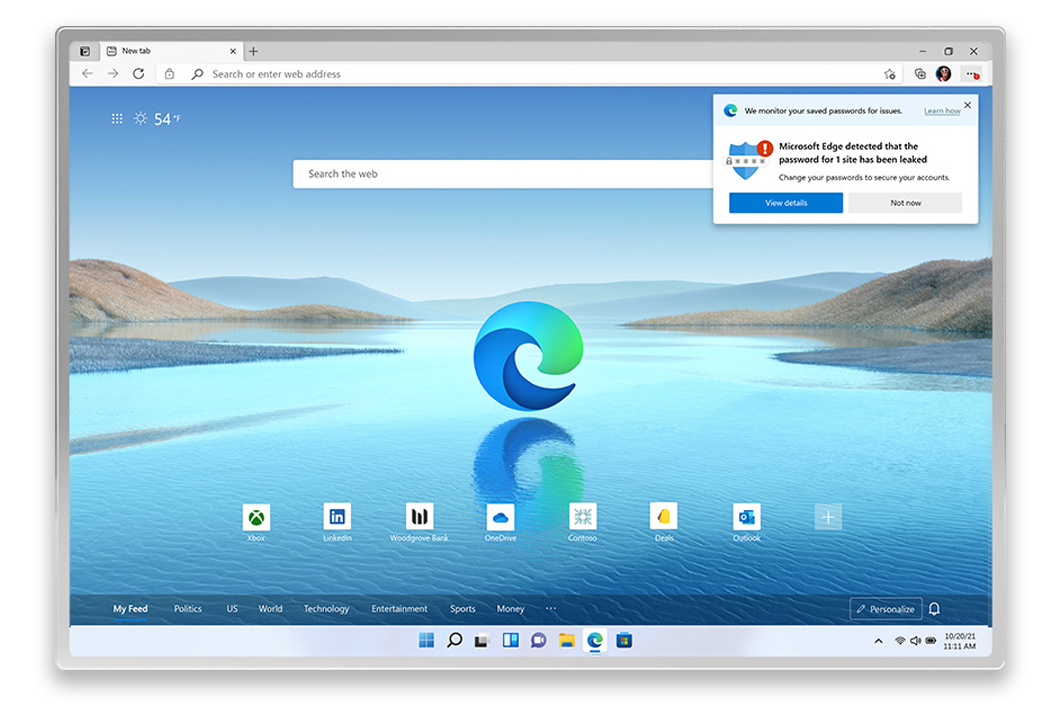Switch to the Sports feed tab
This screenshot has height=704, width=1064.
pyautogui.click(x=463, y=609)
